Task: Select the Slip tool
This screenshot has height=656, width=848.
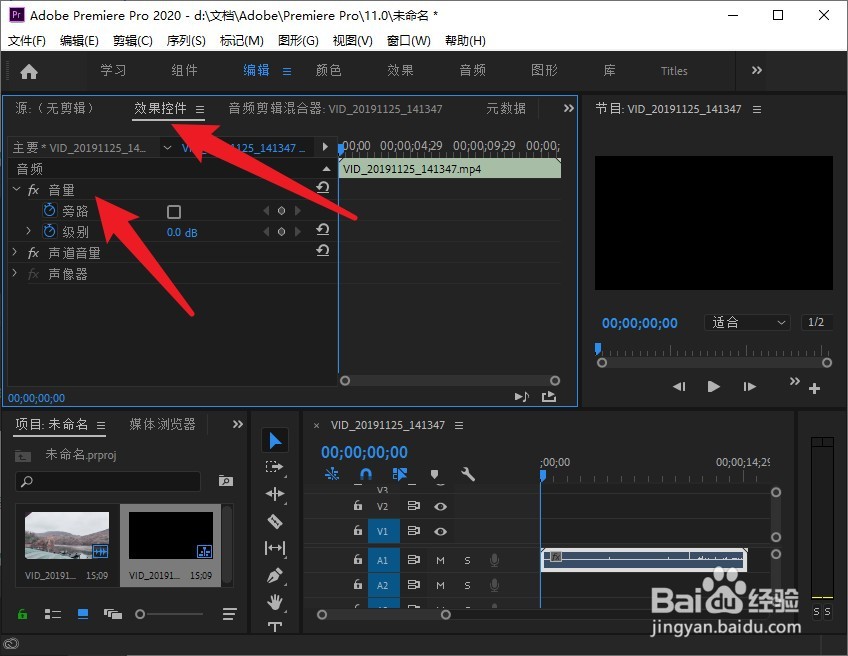Action: (x=275, y=548)
